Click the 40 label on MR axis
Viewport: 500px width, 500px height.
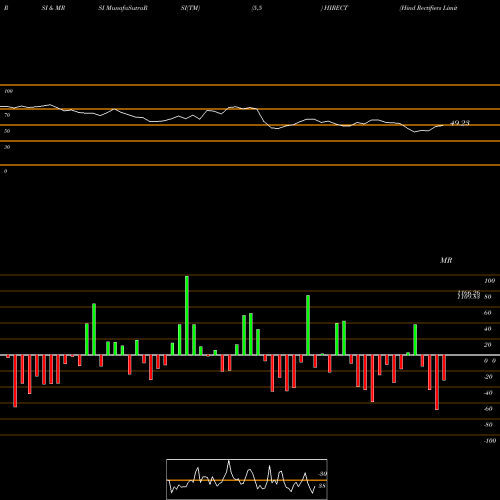(488, 329)
